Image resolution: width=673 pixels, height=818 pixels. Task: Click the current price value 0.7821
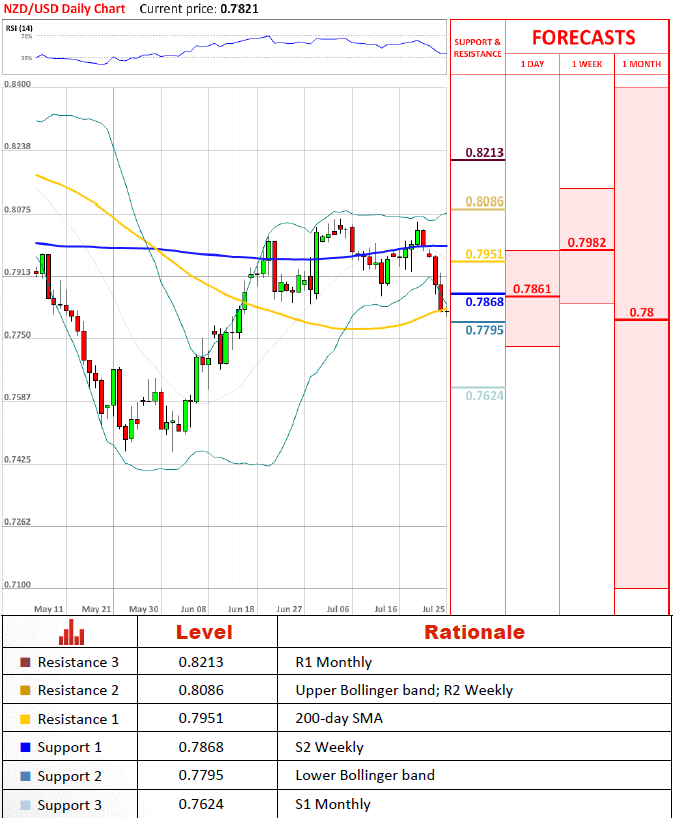(x=239, y=9)
